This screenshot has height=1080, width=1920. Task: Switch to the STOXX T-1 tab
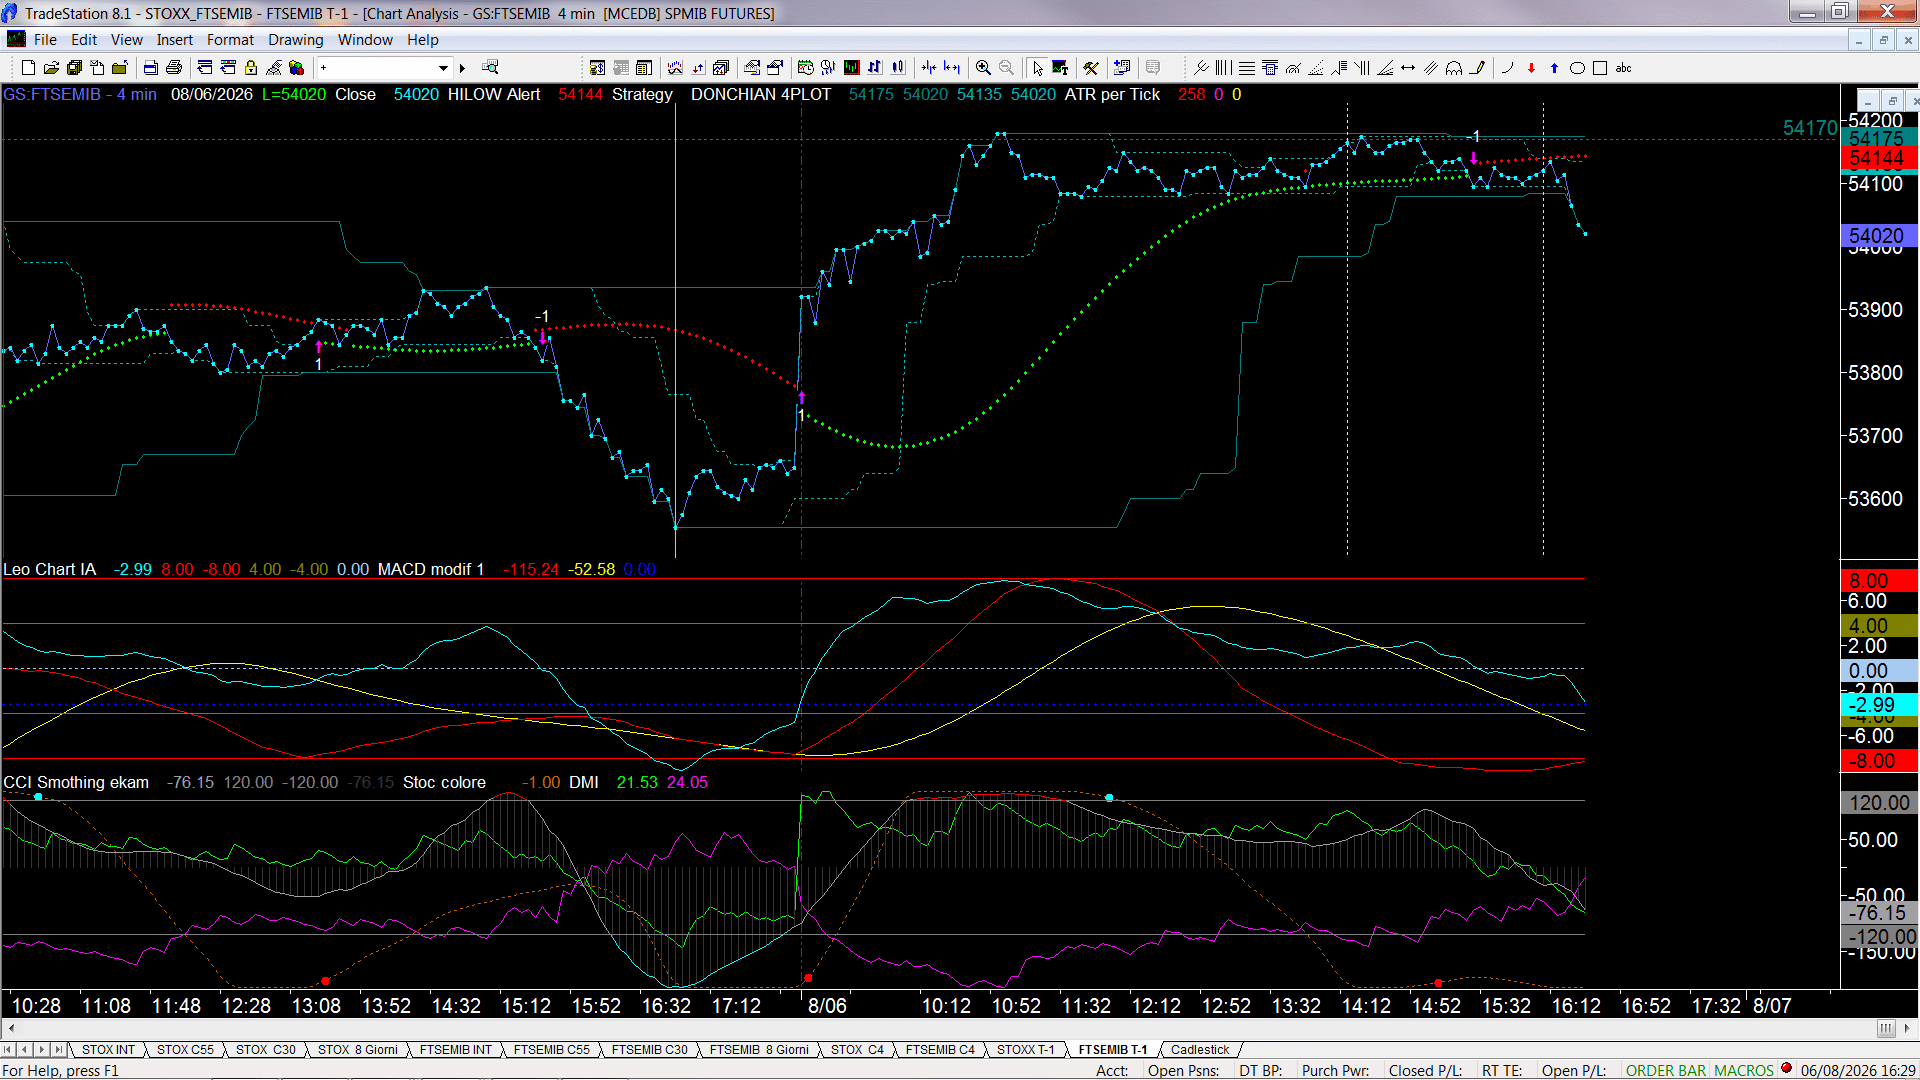[1025, 1050]
